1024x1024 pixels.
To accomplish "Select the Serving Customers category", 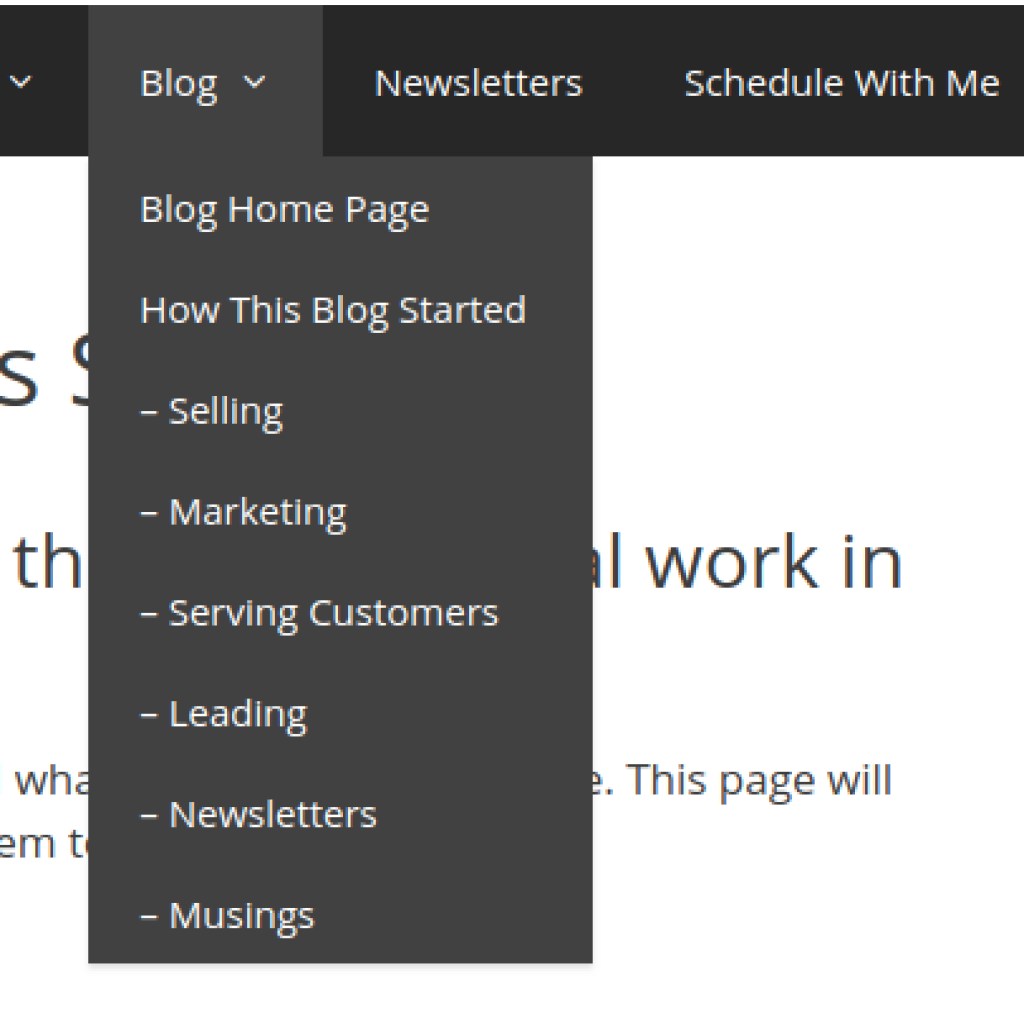I will [320, 613].
